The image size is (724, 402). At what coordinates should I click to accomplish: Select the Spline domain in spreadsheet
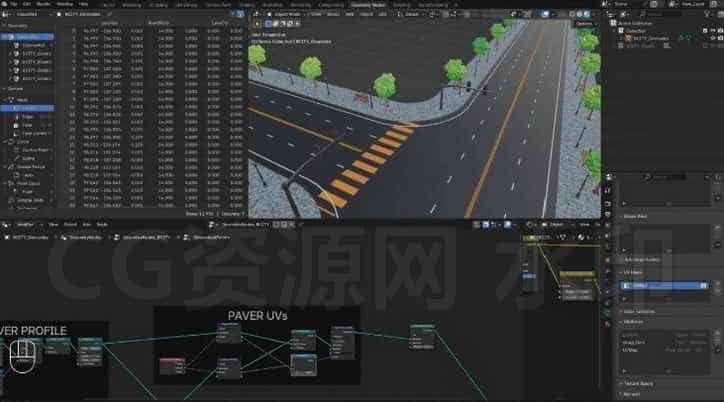click(x=28, y=158)
